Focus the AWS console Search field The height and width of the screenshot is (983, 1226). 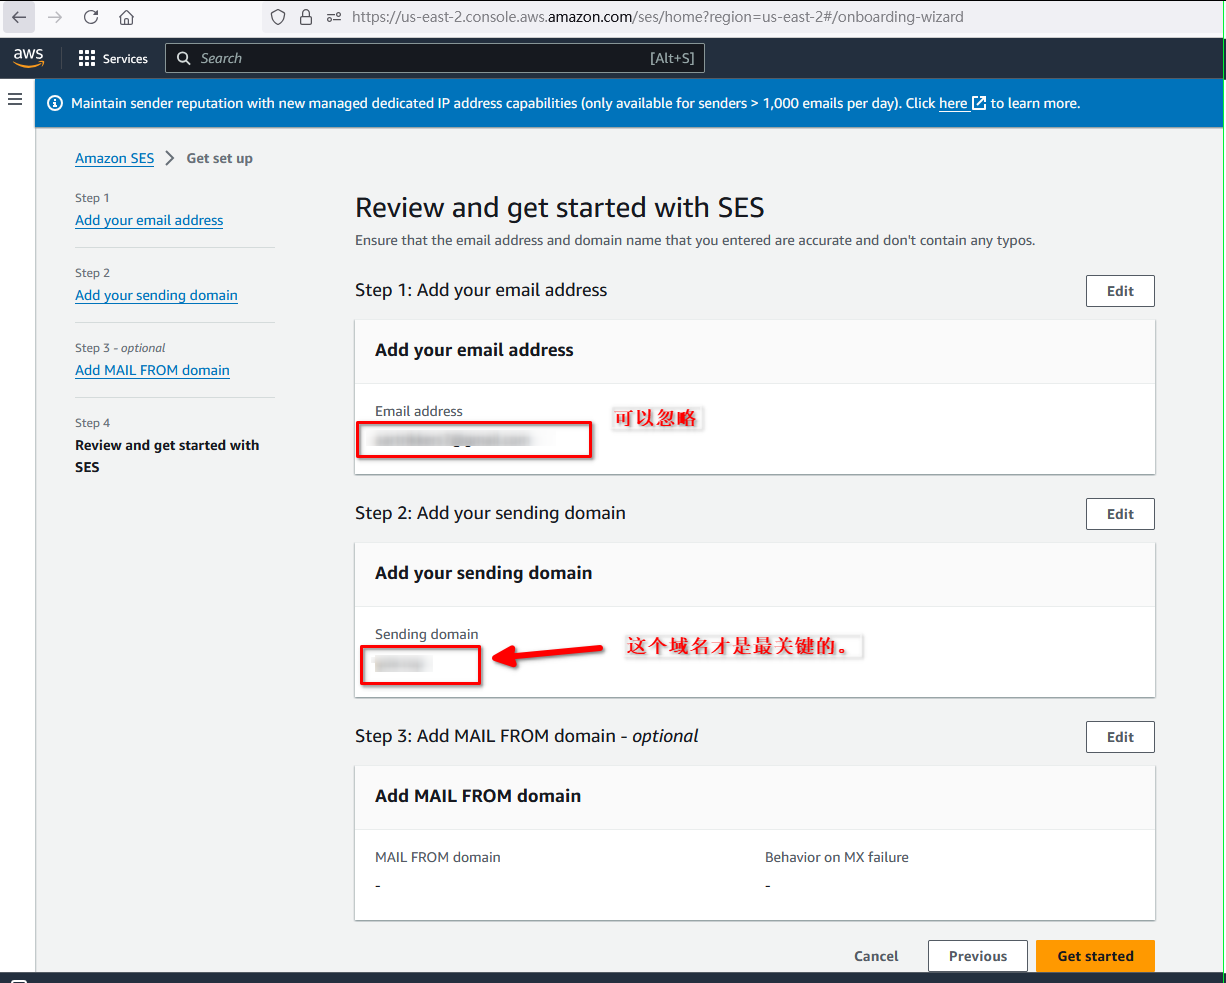coord(420,58)
